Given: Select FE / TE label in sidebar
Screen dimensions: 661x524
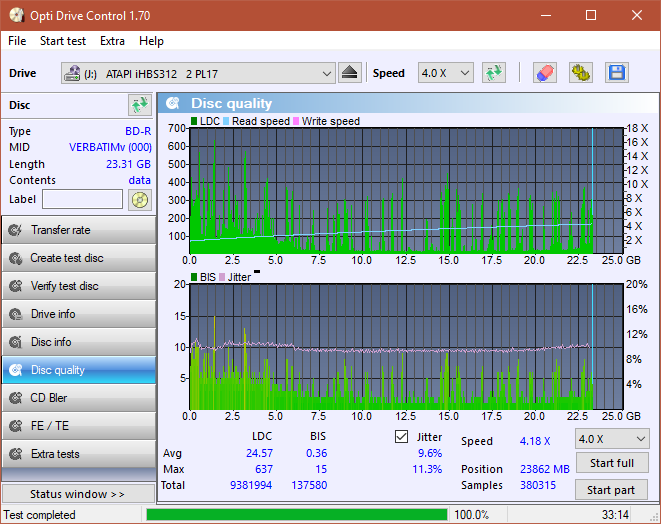Looking at the screenshot, I should pos(50,426).
